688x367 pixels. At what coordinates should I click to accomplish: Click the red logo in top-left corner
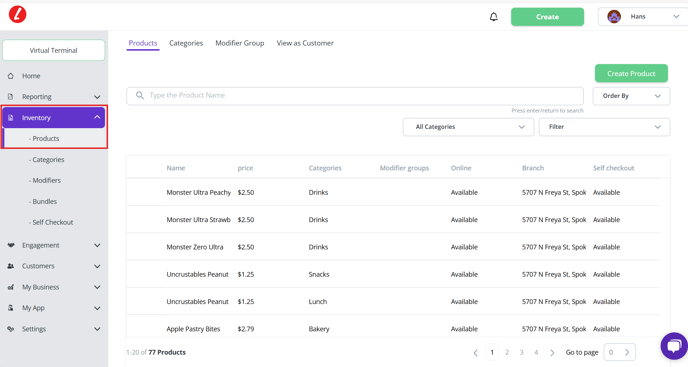18,14
